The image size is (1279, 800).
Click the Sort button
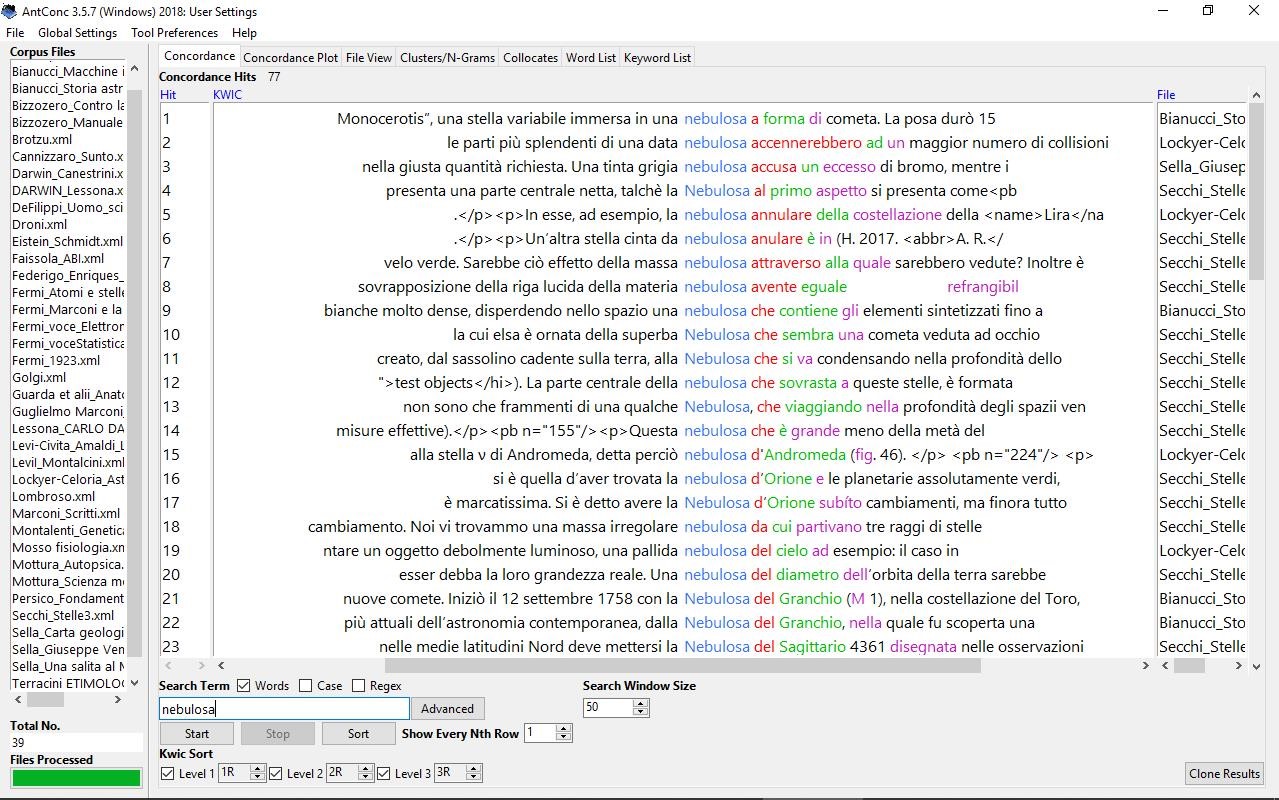359,734
